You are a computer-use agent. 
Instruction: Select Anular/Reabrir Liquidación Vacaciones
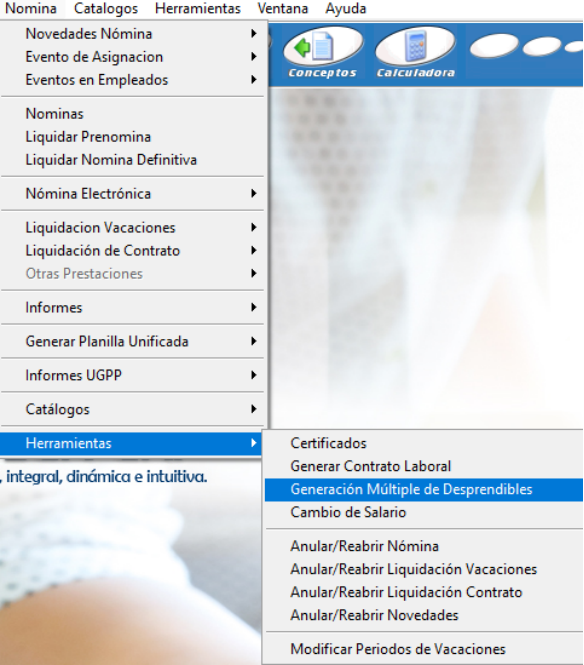[x=423, y=569]
